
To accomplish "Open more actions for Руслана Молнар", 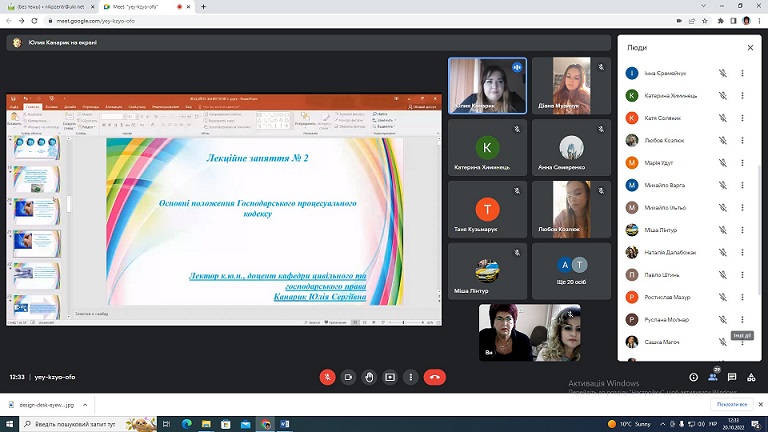I will [743, 319].
